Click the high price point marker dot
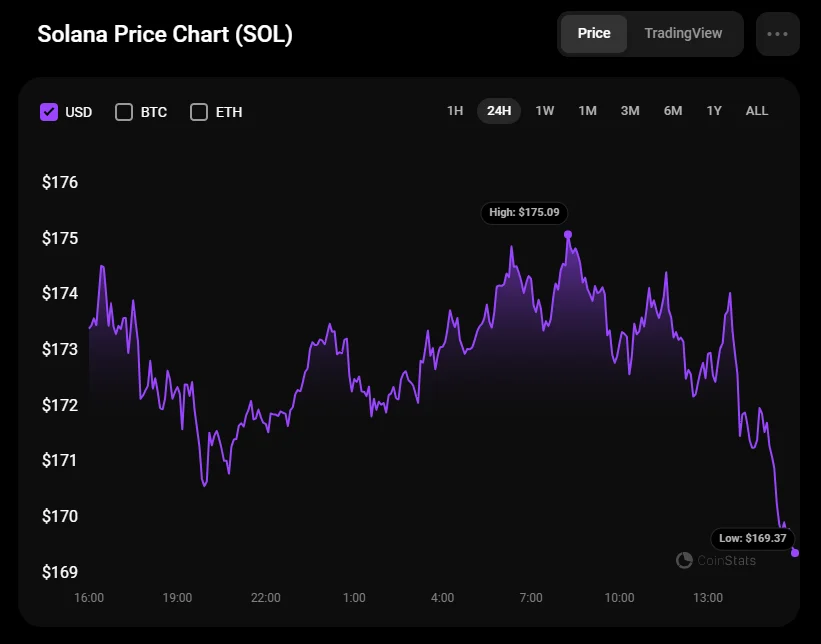The height and width of the screenshot is (644, 821). [568, 235]
